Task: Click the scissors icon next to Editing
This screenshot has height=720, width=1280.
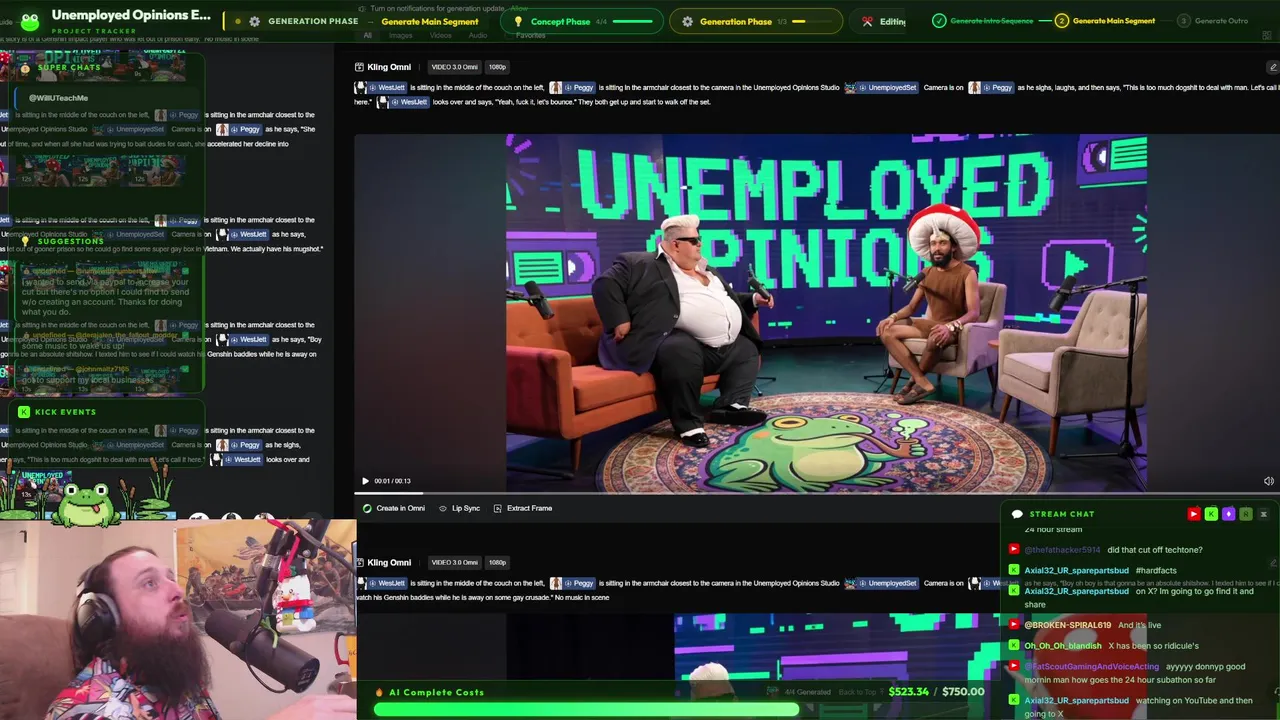Action: pyautogui.click(x=867, y=21)
